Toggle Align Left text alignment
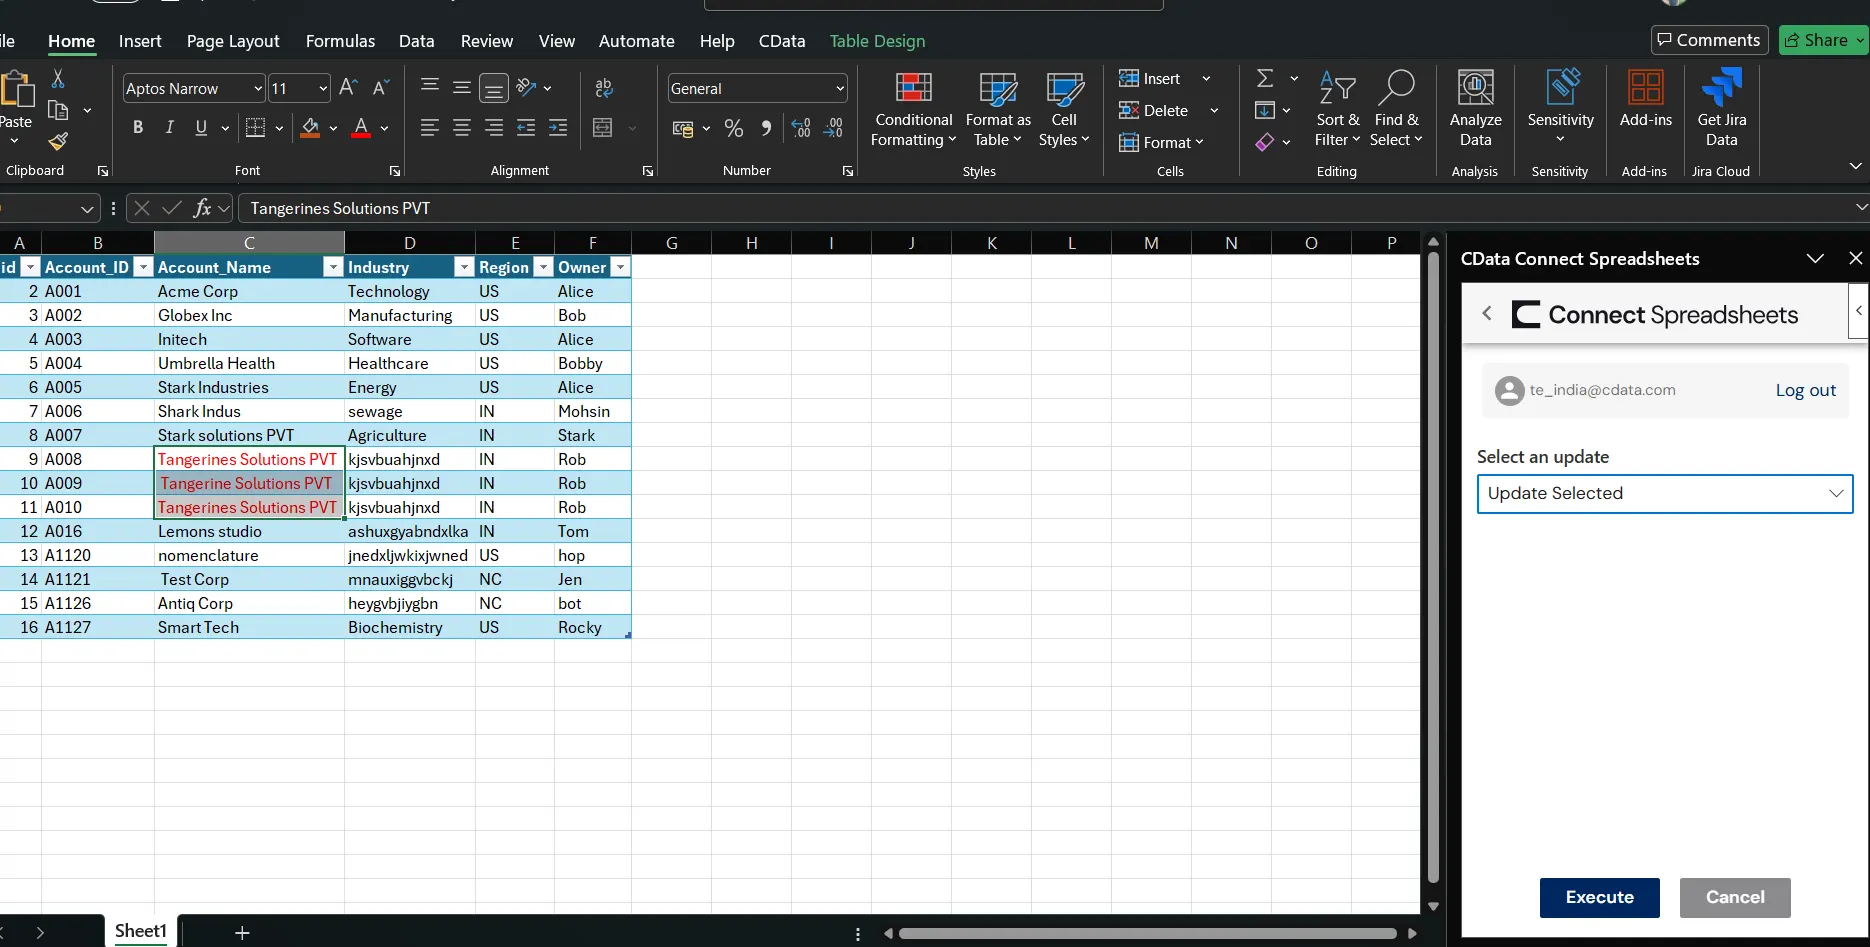1870x947 pixels. tap(429, 128)
